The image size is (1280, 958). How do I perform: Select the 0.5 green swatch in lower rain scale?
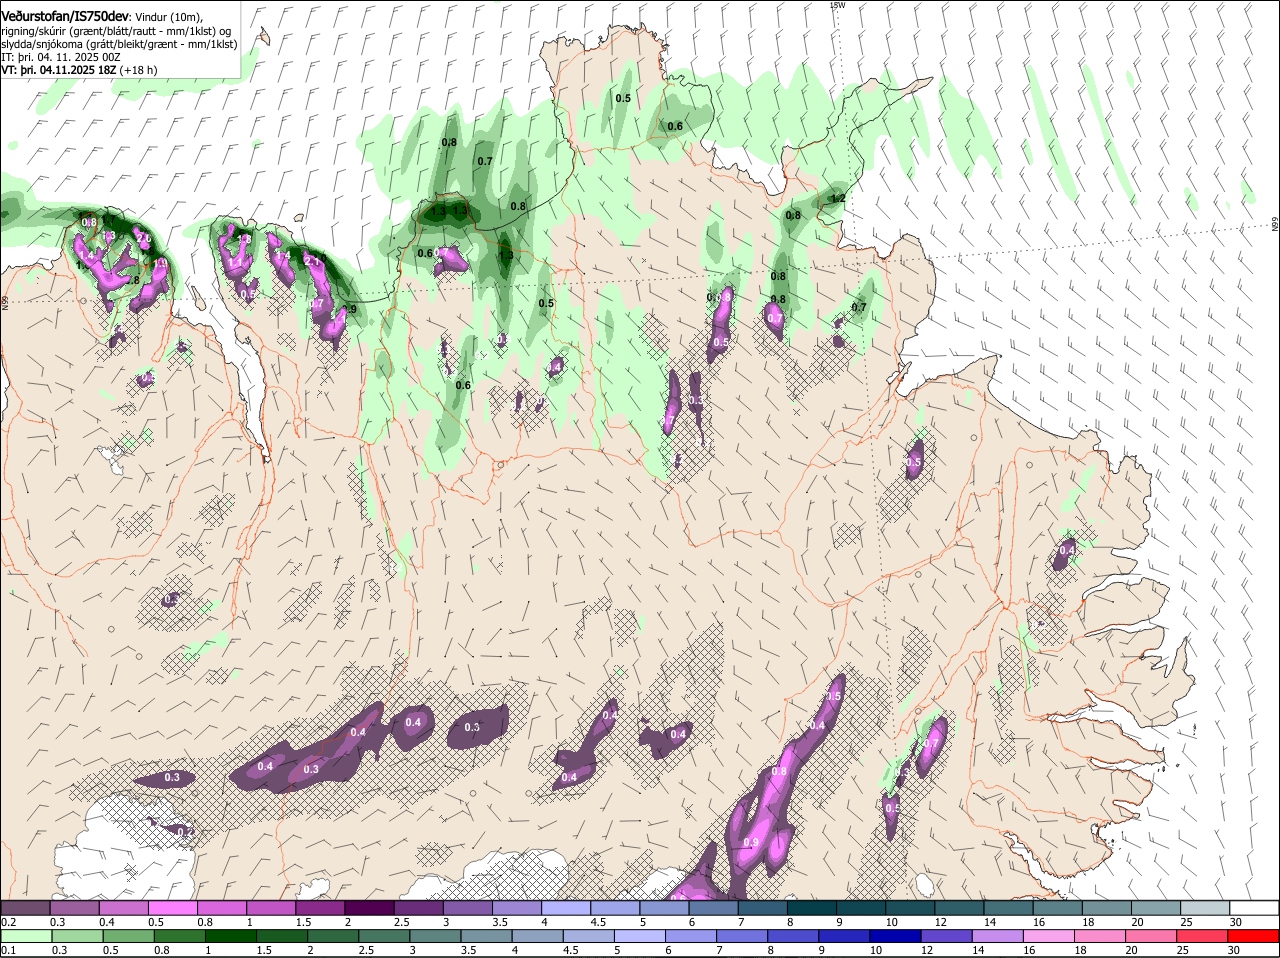click(129, 936)
